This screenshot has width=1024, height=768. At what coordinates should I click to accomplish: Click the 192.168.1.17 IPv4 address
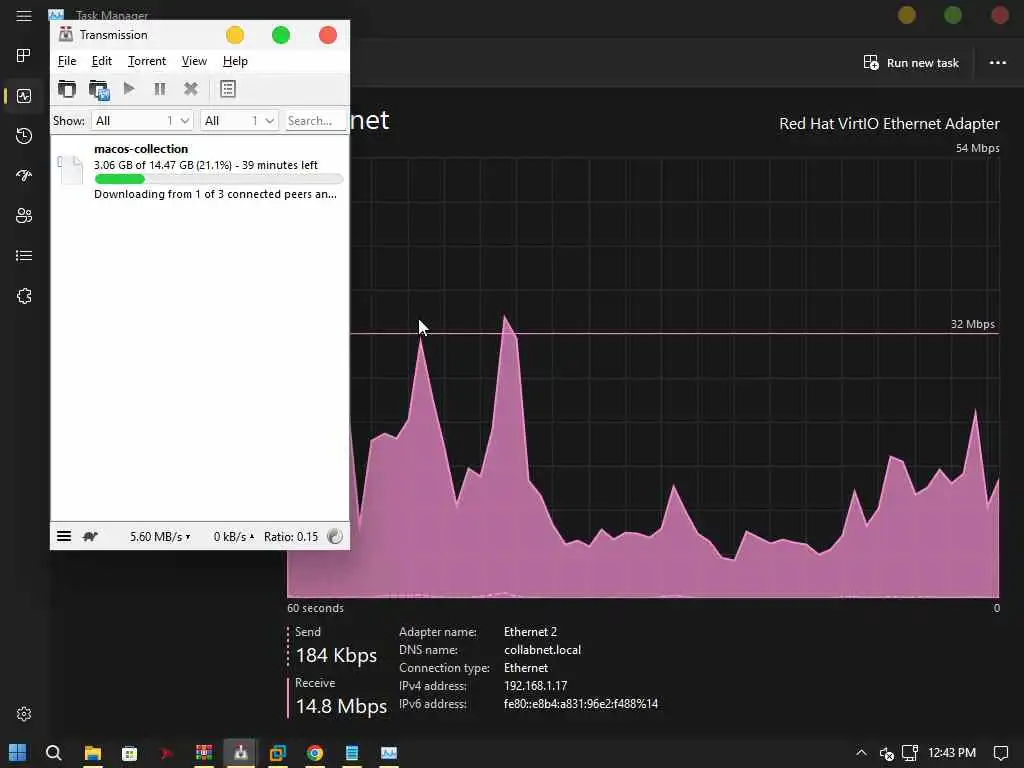click(536, 686)
